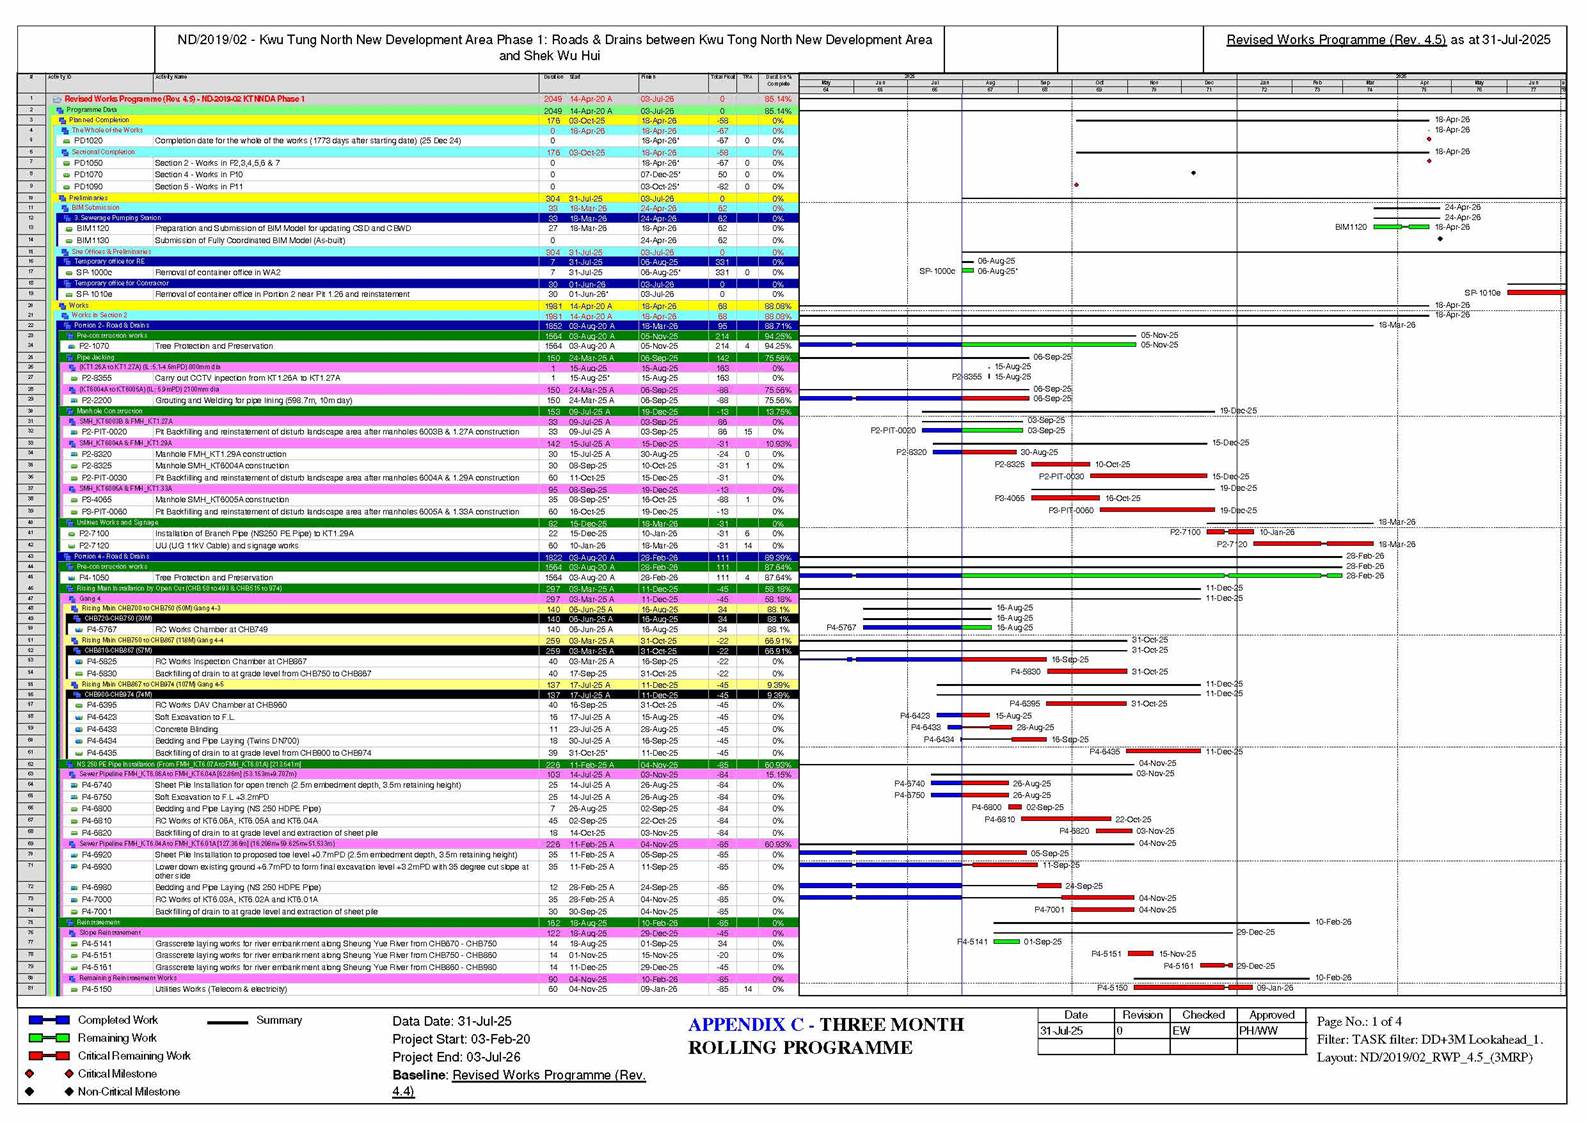Click the Revised Works Programme (Rev. 4.5) title link

point(1336,40)
